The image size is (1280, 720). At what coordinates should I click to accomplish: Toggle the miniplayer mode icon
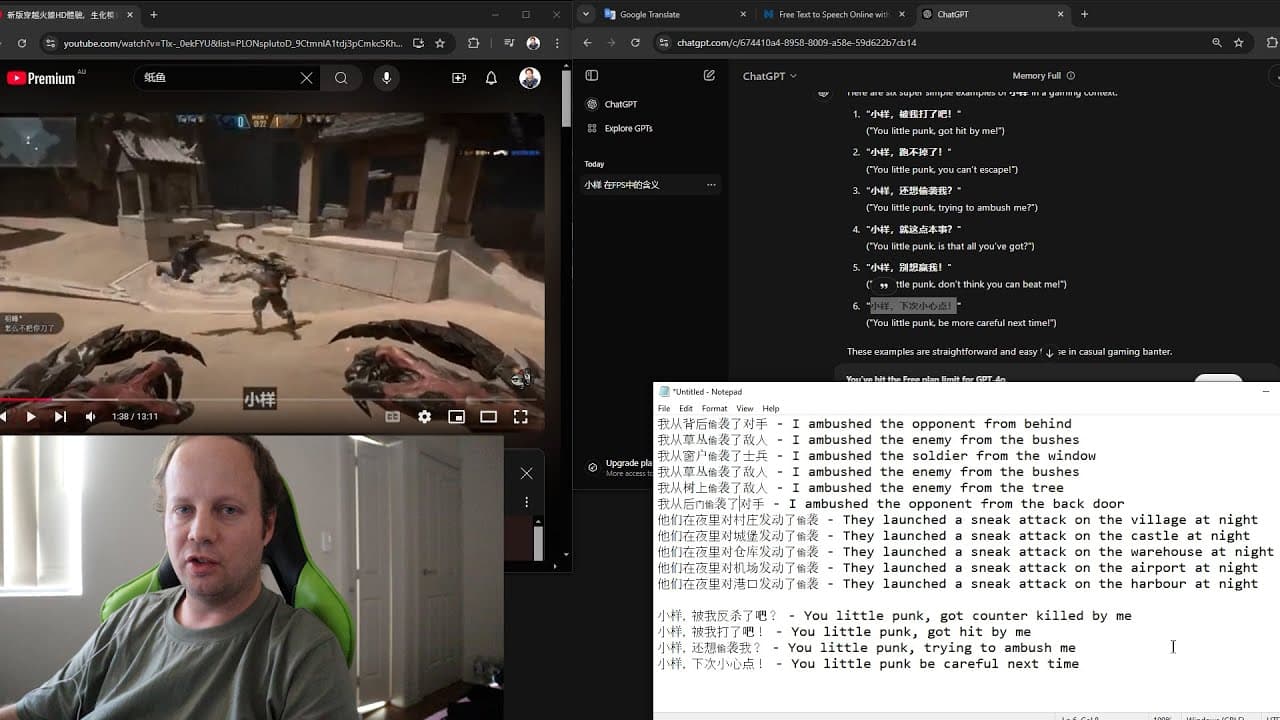[x=457, y=417]
